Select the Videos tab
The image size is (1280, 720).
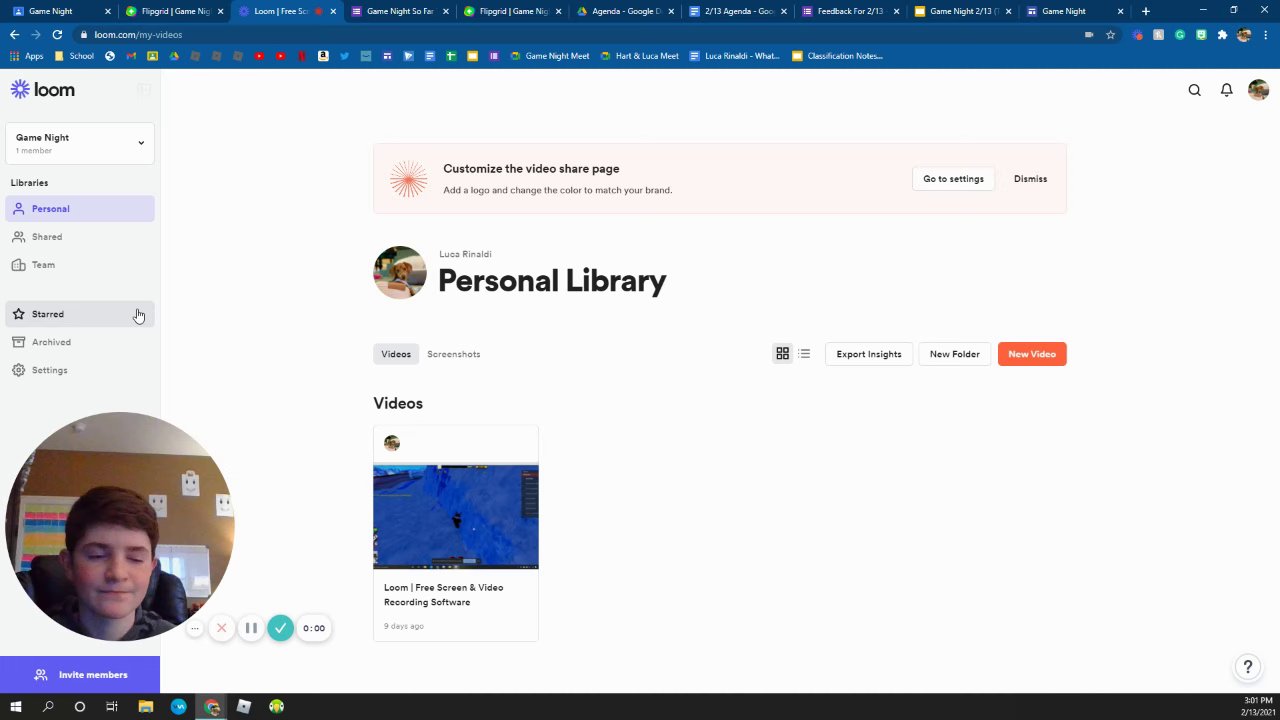click(x=396, y=354)
